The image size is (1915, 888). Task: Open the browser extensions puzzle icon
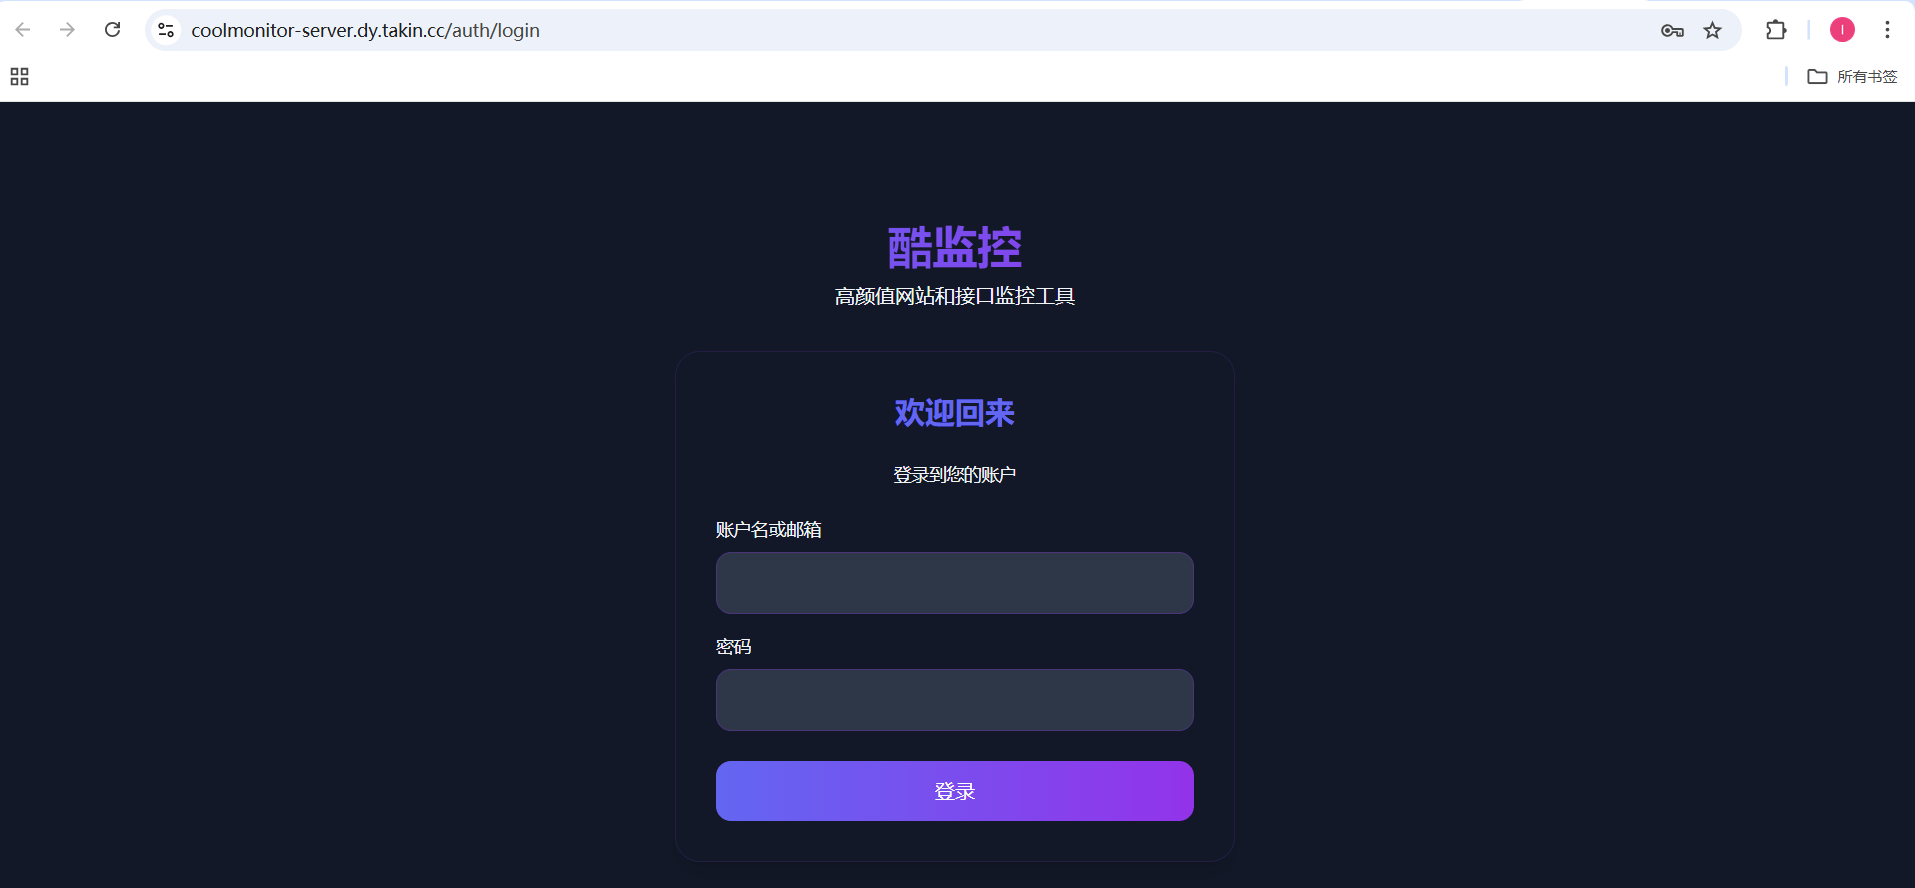tap(1776, 30)
